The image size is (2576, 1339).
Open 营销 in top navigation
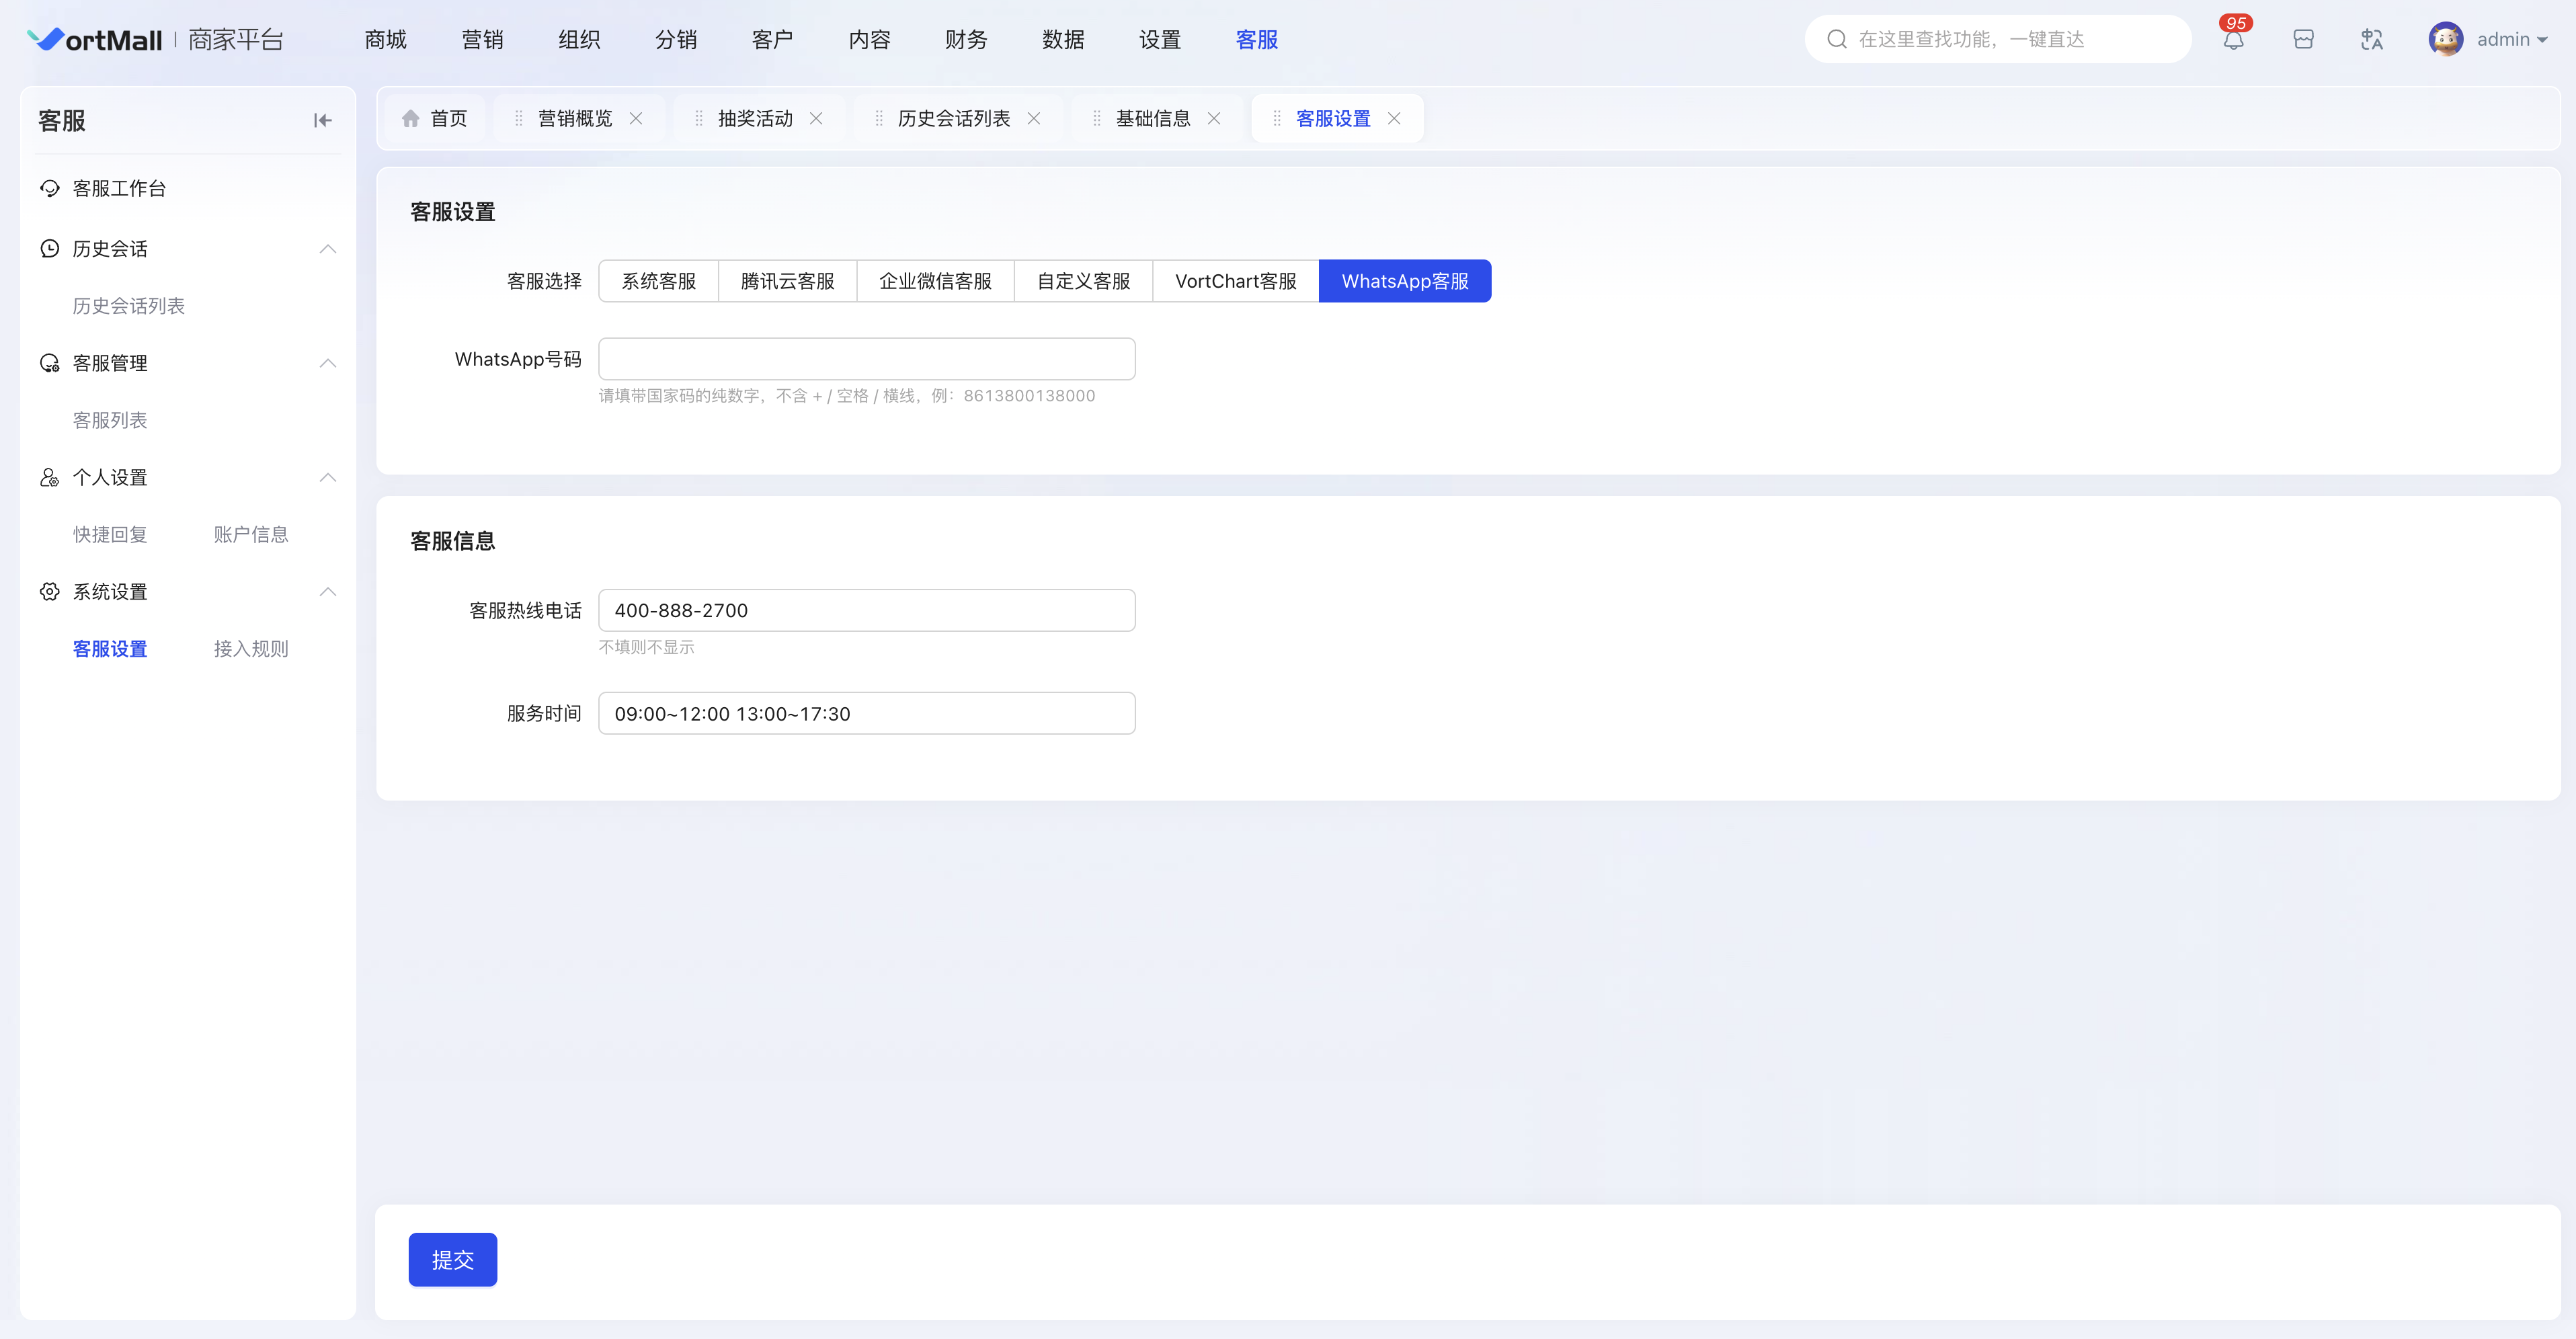[x=482, y=39]
